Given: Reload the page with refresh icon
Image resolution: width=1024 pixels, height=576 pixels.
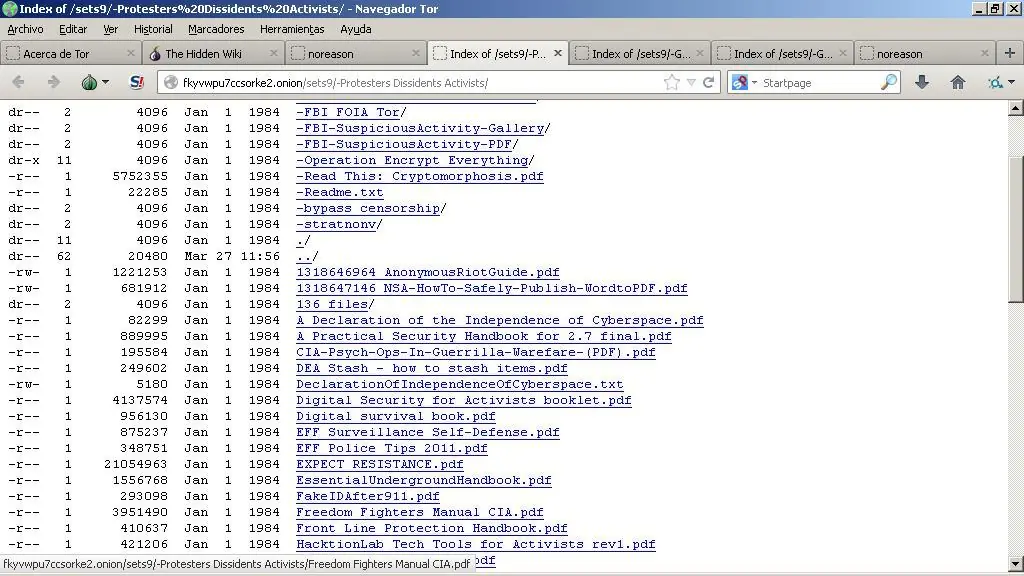Looking at the screenshot, I should tap(708, 82).
